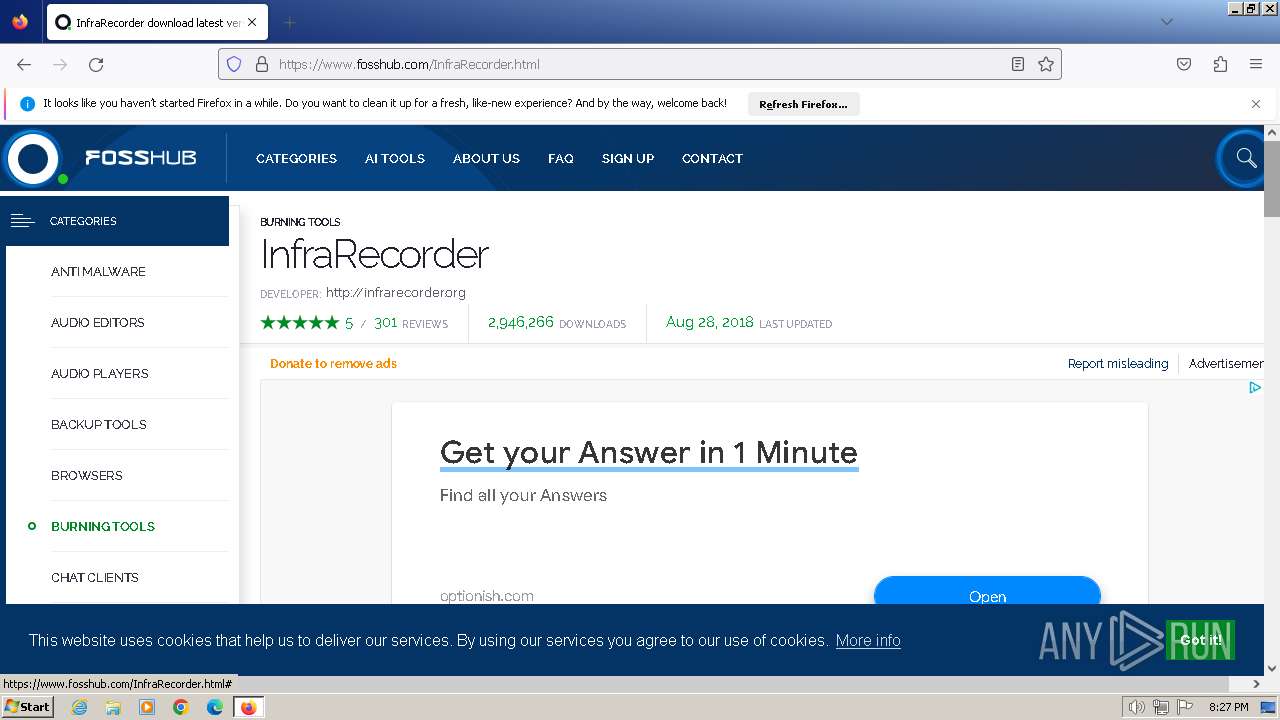Image resolution: width=1280 pixels, height=720 pixels.
Task: Click the Aug 28, 2018 last updated date
Action: (710, 322)
